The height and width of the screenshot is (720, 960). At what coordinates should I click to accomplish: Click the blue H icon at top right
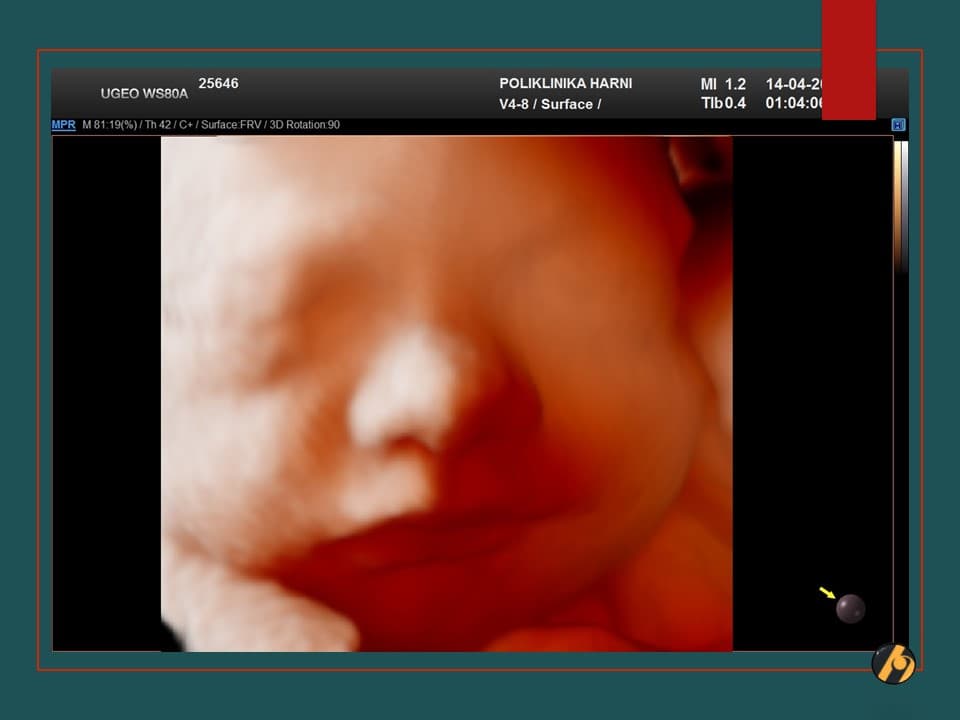898,125
